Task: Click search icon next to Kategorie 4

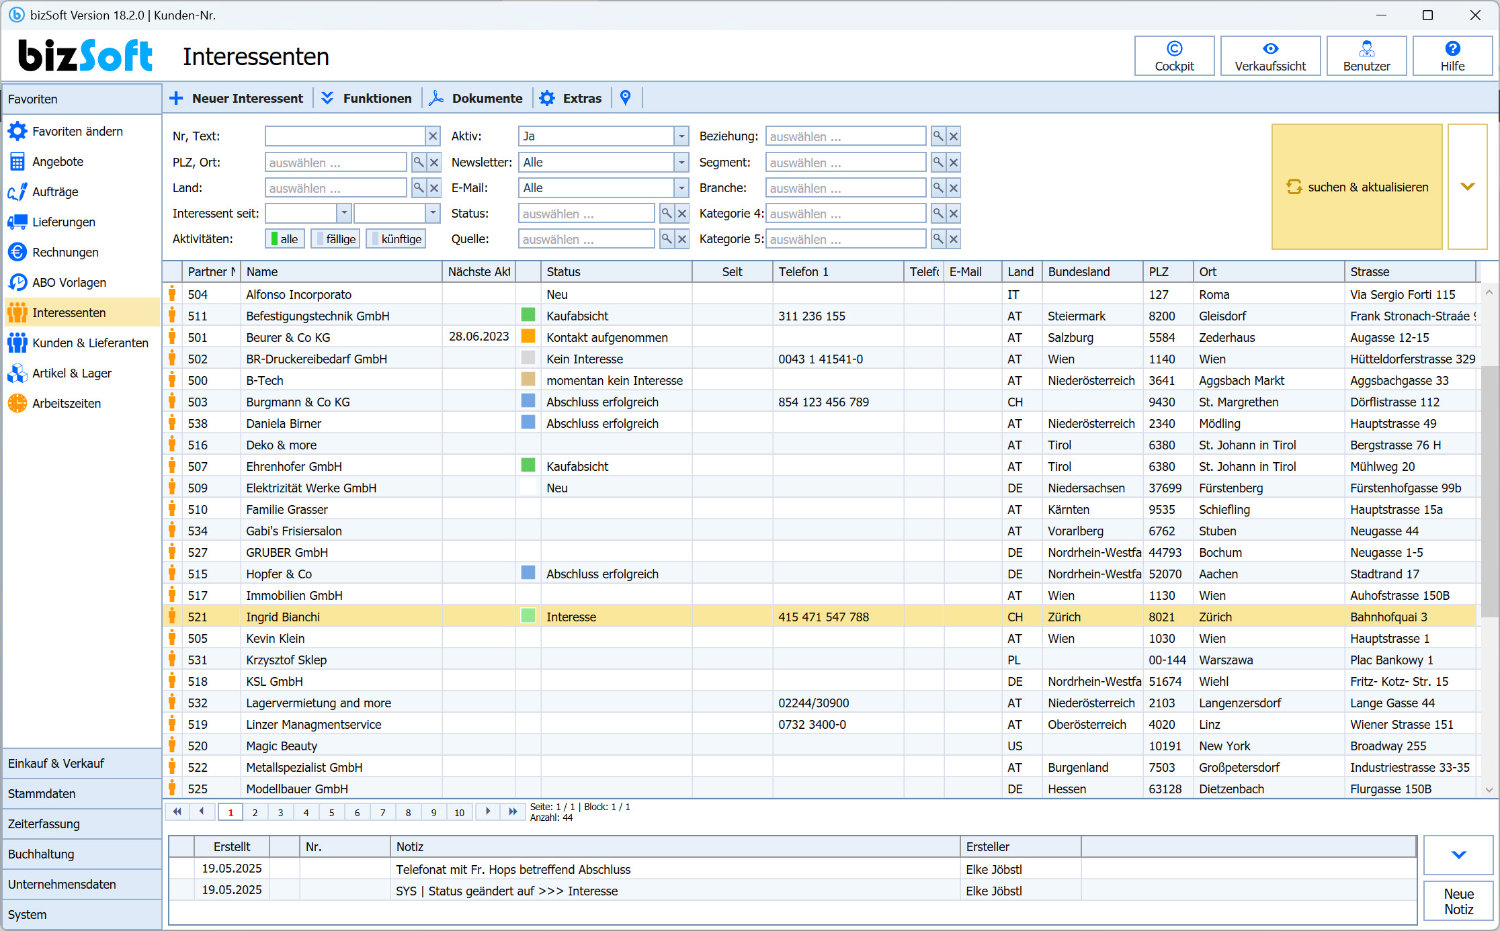Action: tap(938, 213)
